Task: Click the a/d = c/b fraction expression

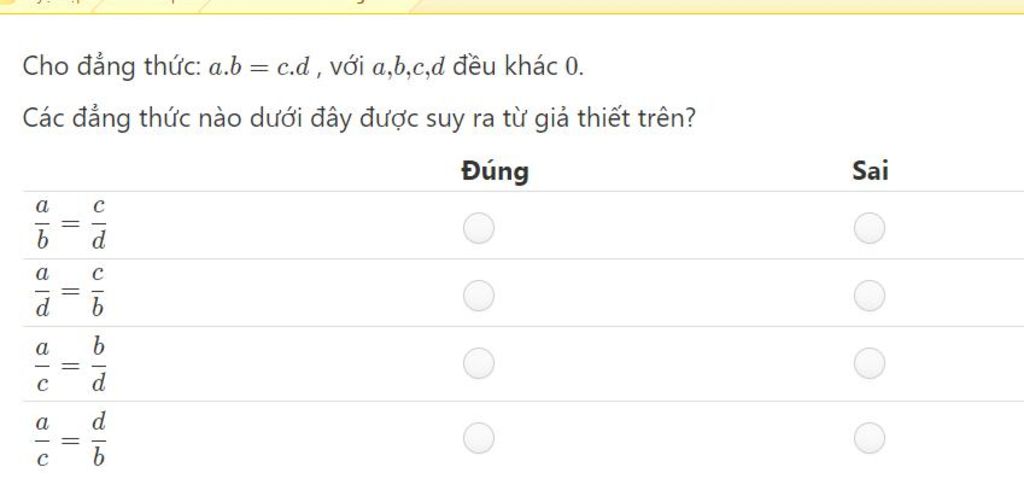Action: click(71, 292)
